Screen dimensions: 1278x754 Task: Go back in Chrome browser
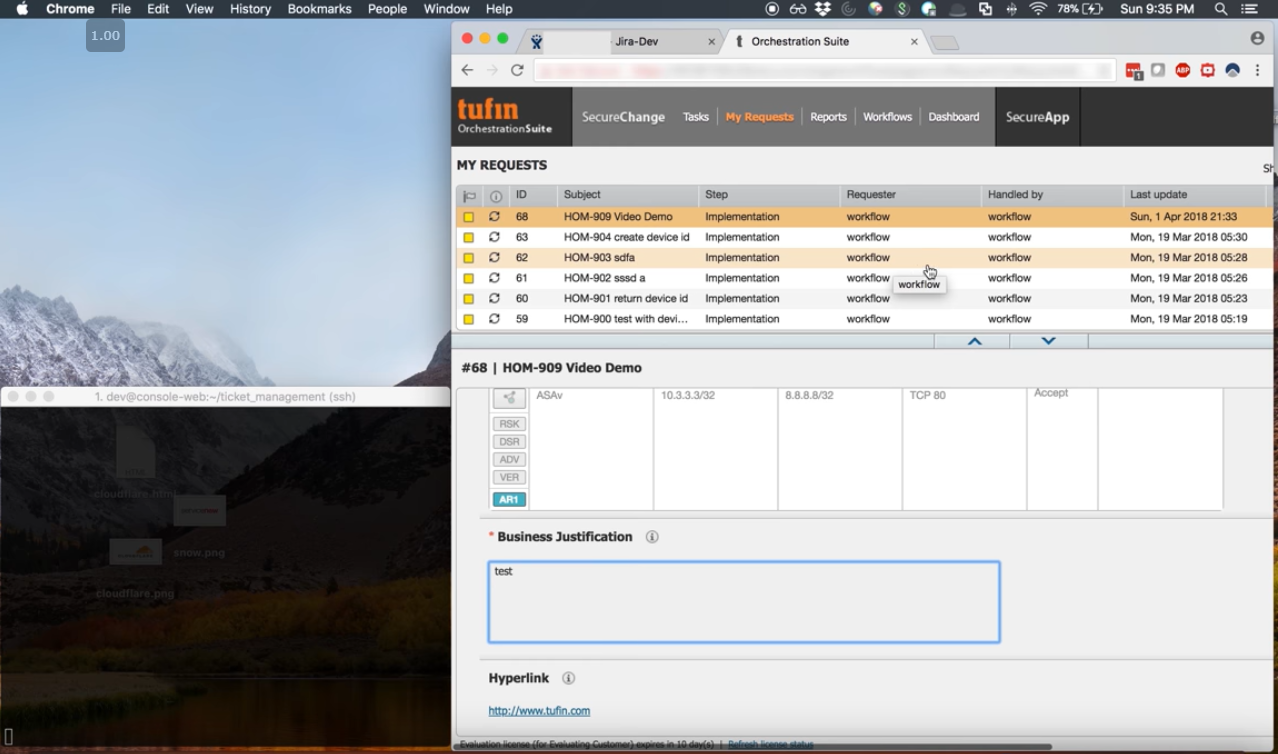(467, 70)
